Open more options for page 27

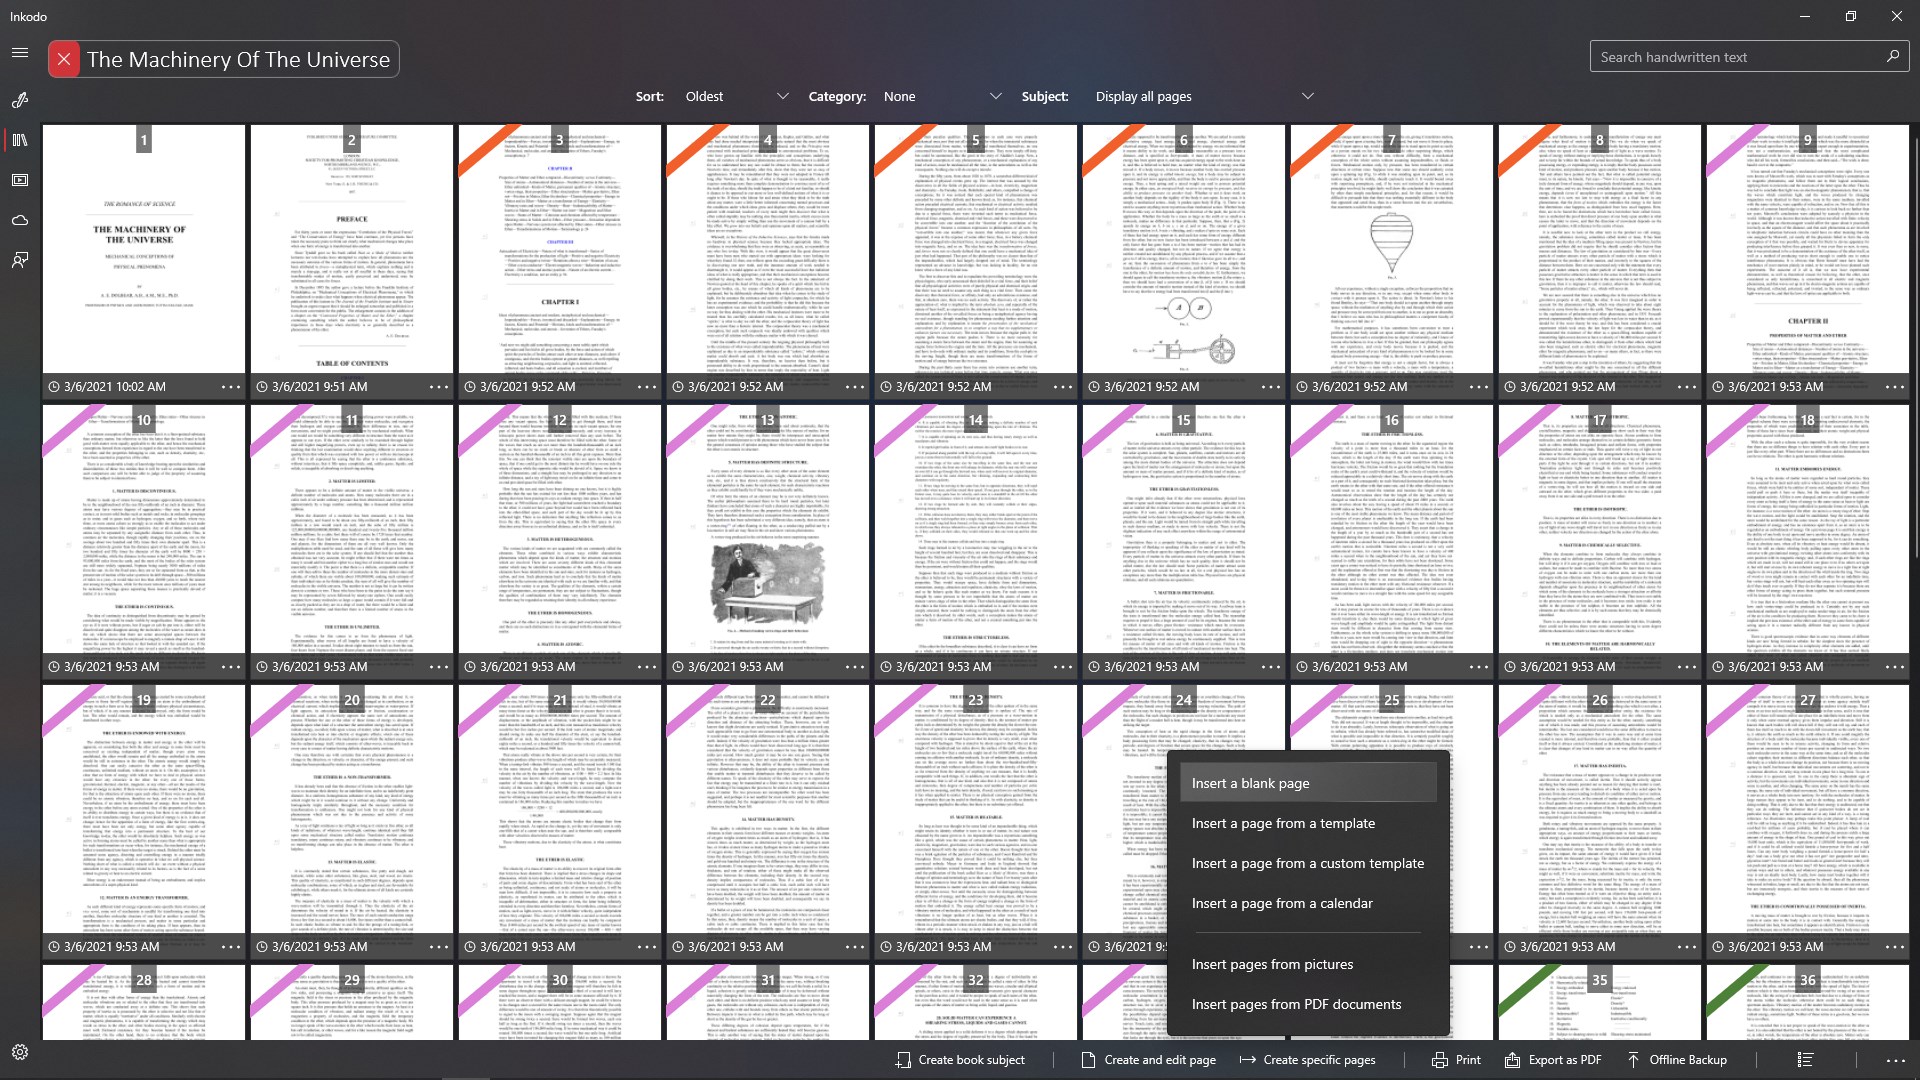pos(1895,947)
